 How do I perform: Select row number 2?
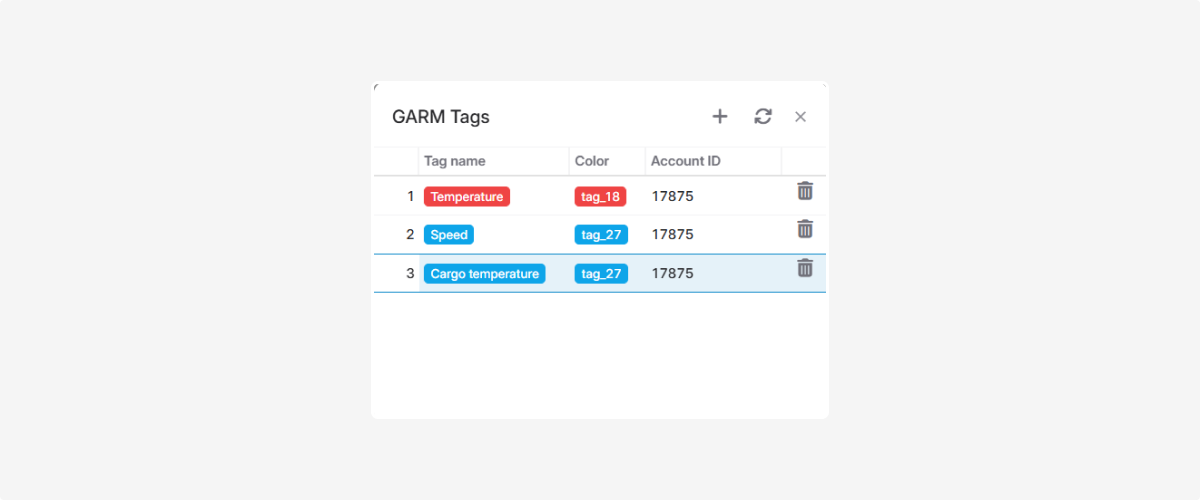410,235
